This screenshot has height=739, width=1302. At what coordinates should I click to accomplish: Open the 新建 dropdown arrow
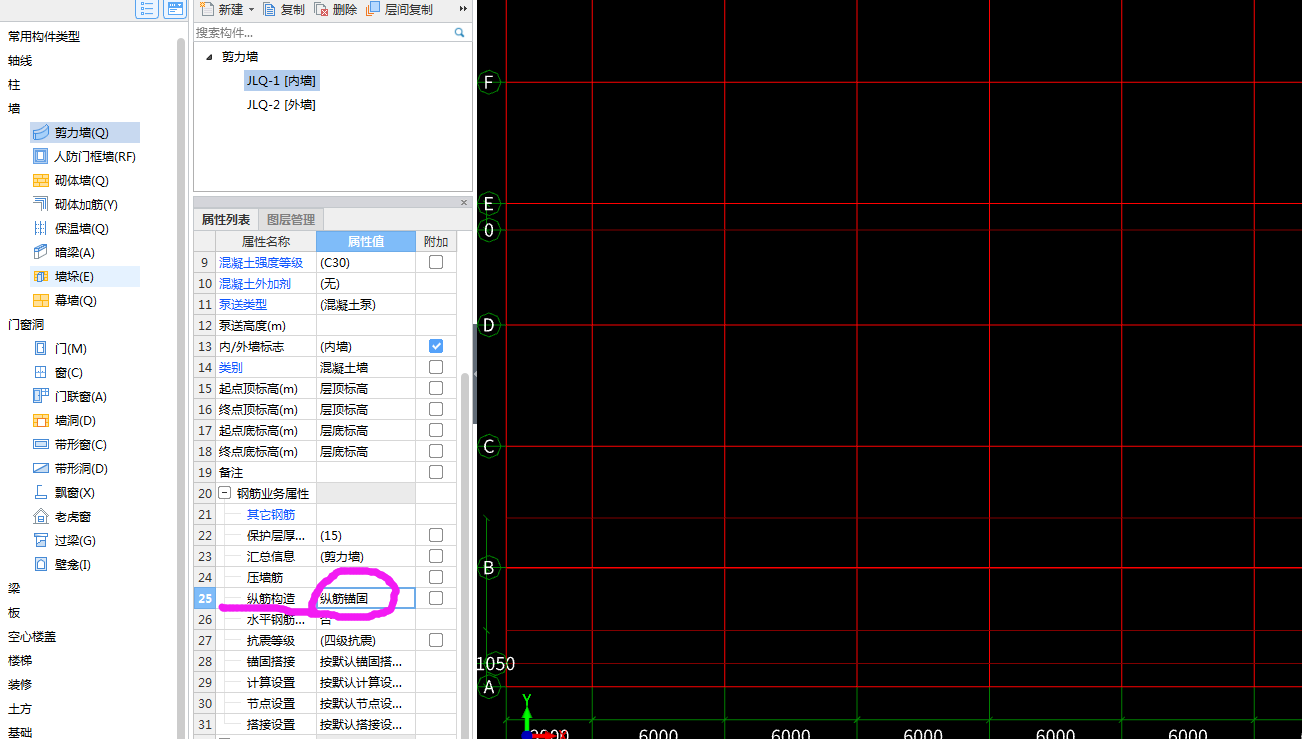pos(251,9)
